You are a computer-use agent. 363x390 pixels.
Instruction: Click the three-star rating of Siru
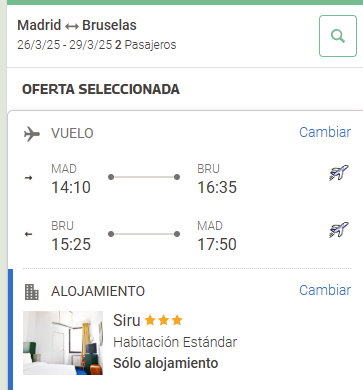point(164,321)
